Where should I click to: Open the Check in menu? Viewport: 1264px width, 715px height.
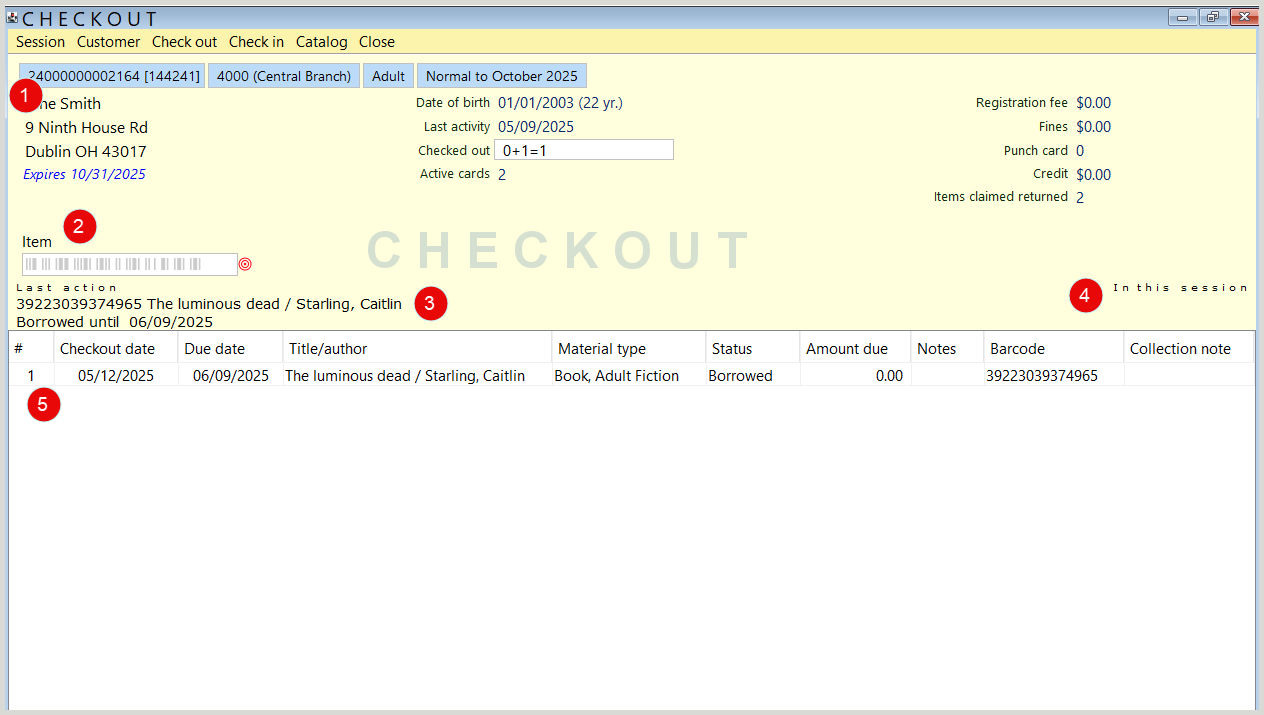(256, 42)
